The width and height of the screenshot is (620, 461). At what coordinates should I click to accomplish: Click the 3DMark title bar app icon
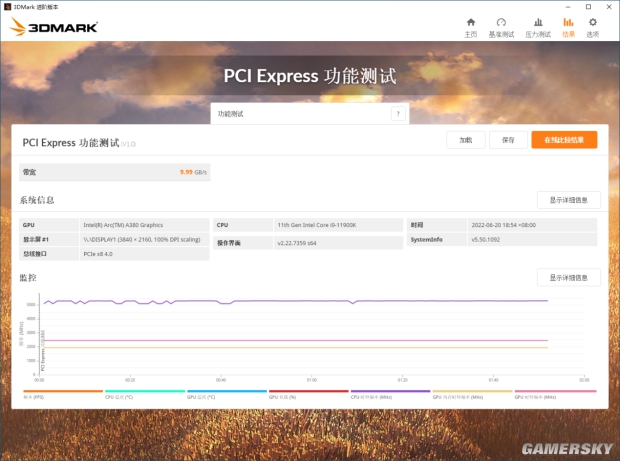(x=7, y=7)
